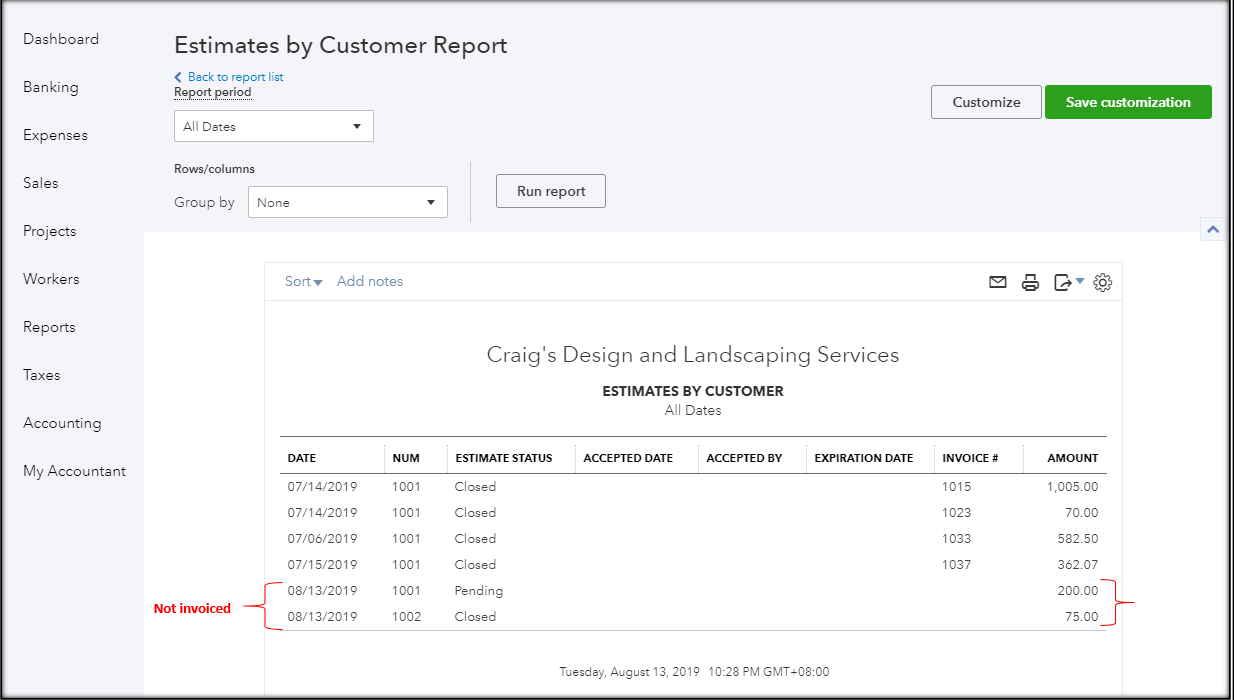Open the 200.00 pending estimate amount
Image resolution: width=1234 pixels, height=700 pixels.
pyautogui.click(x=1078, y=591)
